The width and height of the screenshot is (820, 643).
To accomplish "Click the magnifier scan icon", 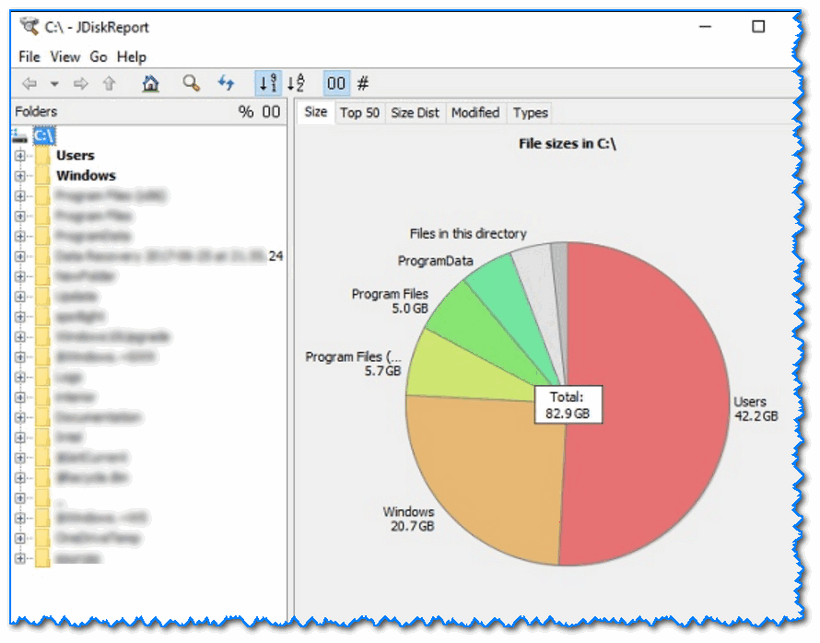I will [x=190, y=84].
